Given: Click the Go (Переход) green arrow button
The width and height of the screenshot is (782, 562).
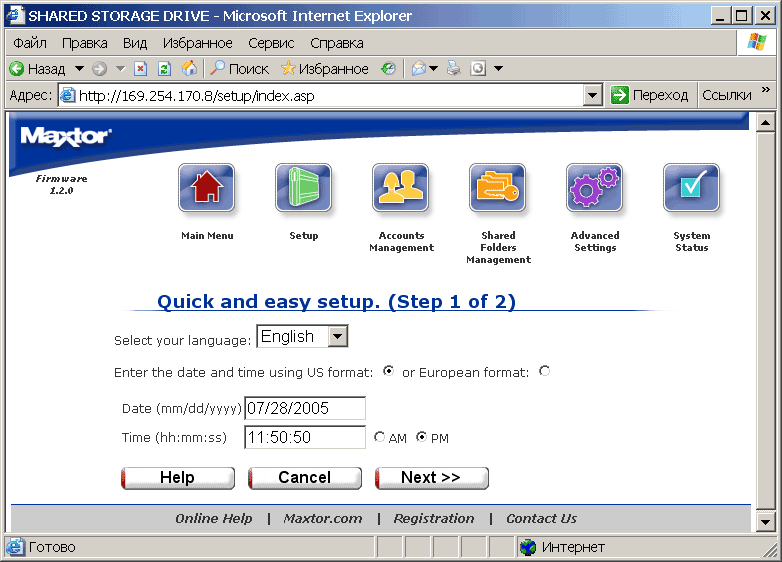Looking at the screenshot, I should point(649,95).
